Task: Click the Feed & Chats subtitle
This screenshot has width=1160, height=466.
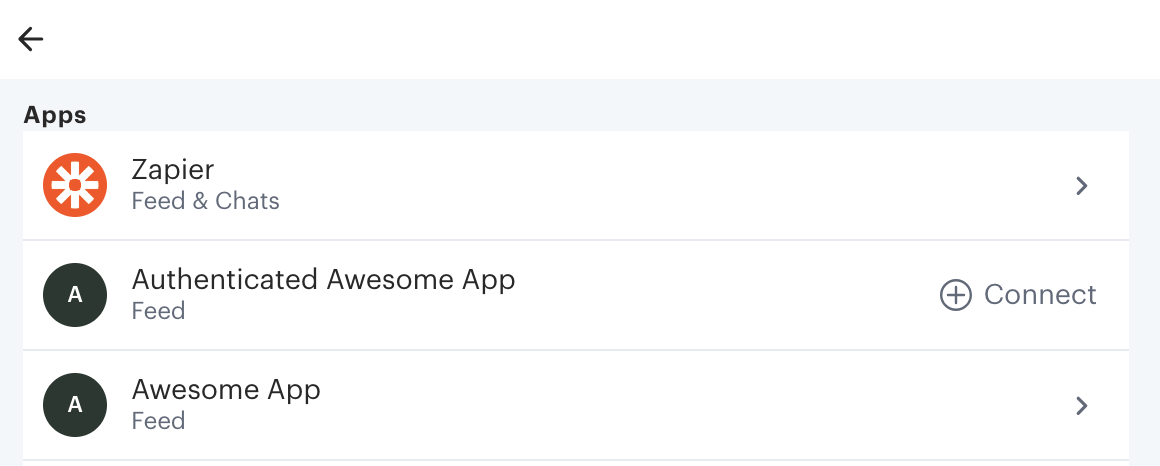Action: 206,201
